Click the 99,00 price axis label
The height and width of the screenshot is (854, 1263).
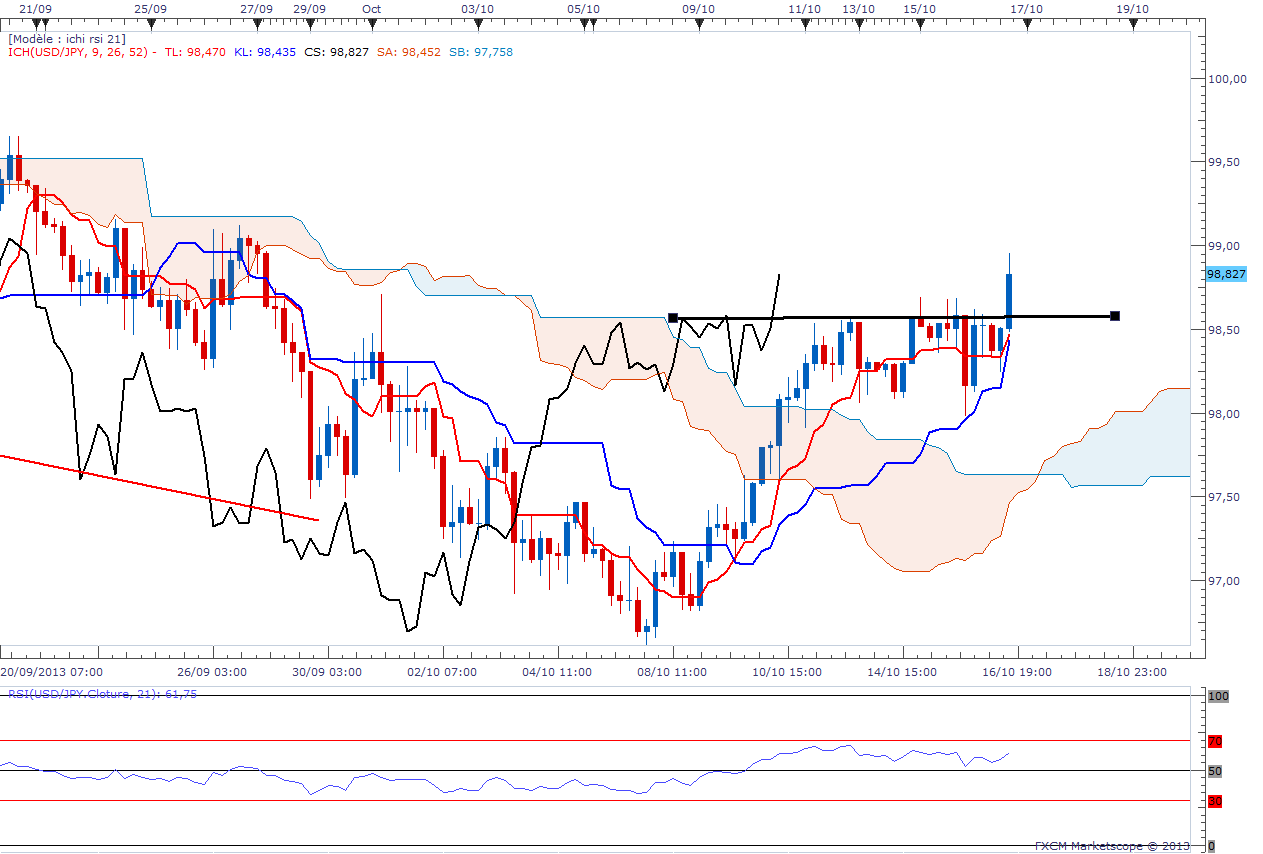click(1226, 246)
